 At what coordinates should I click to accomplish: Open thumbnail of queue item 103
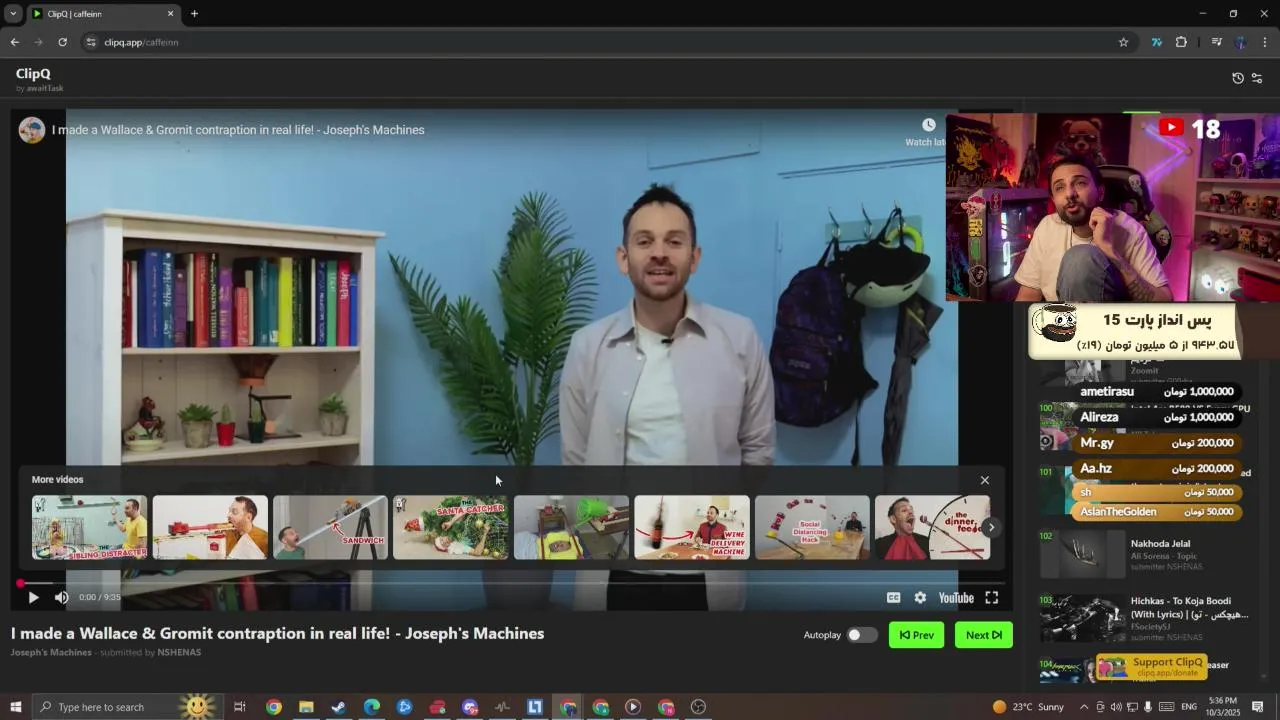[x=1083, y=619]
